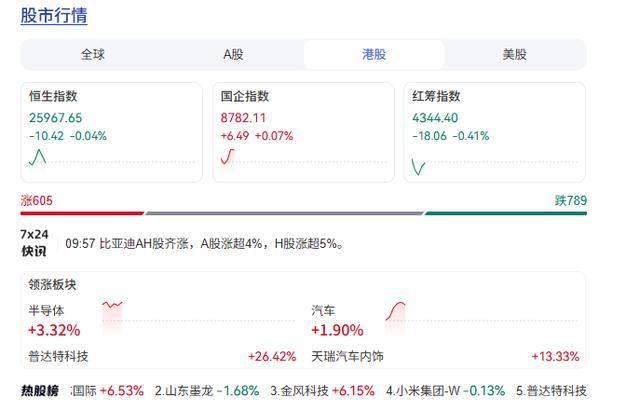This screenshot has width=640, height=411.
Task: Open the 半导体 leading sector
Action: tap(46, 310)
